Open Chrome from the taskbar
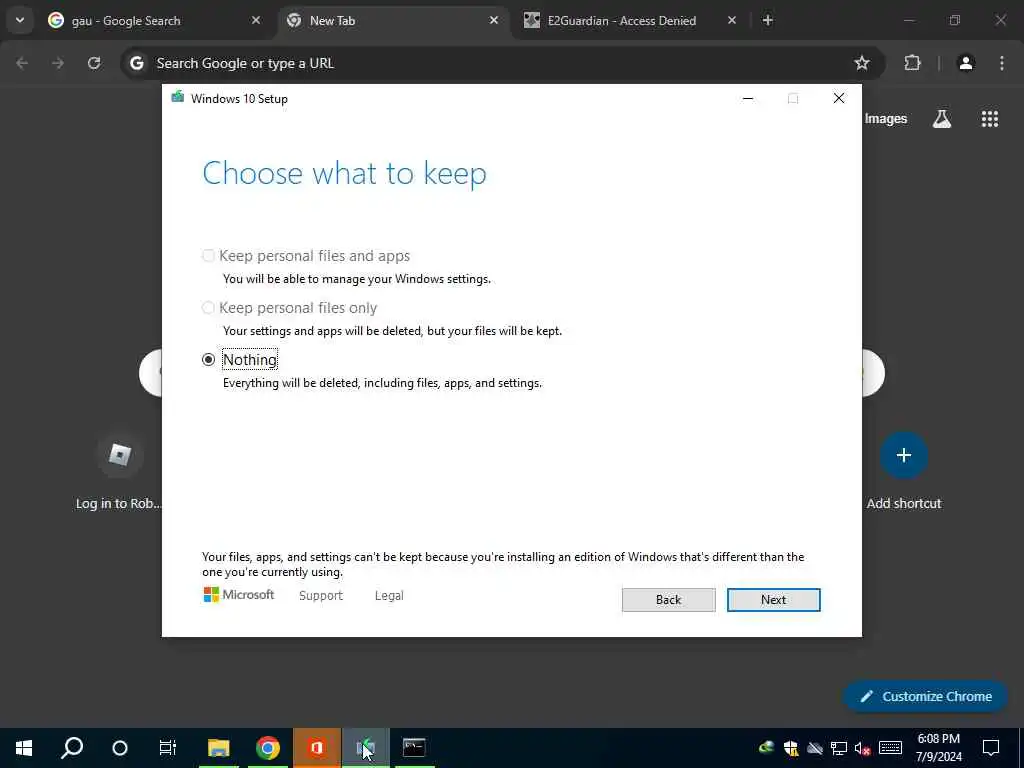This screenshot has height=768, width=1024. 268,748
